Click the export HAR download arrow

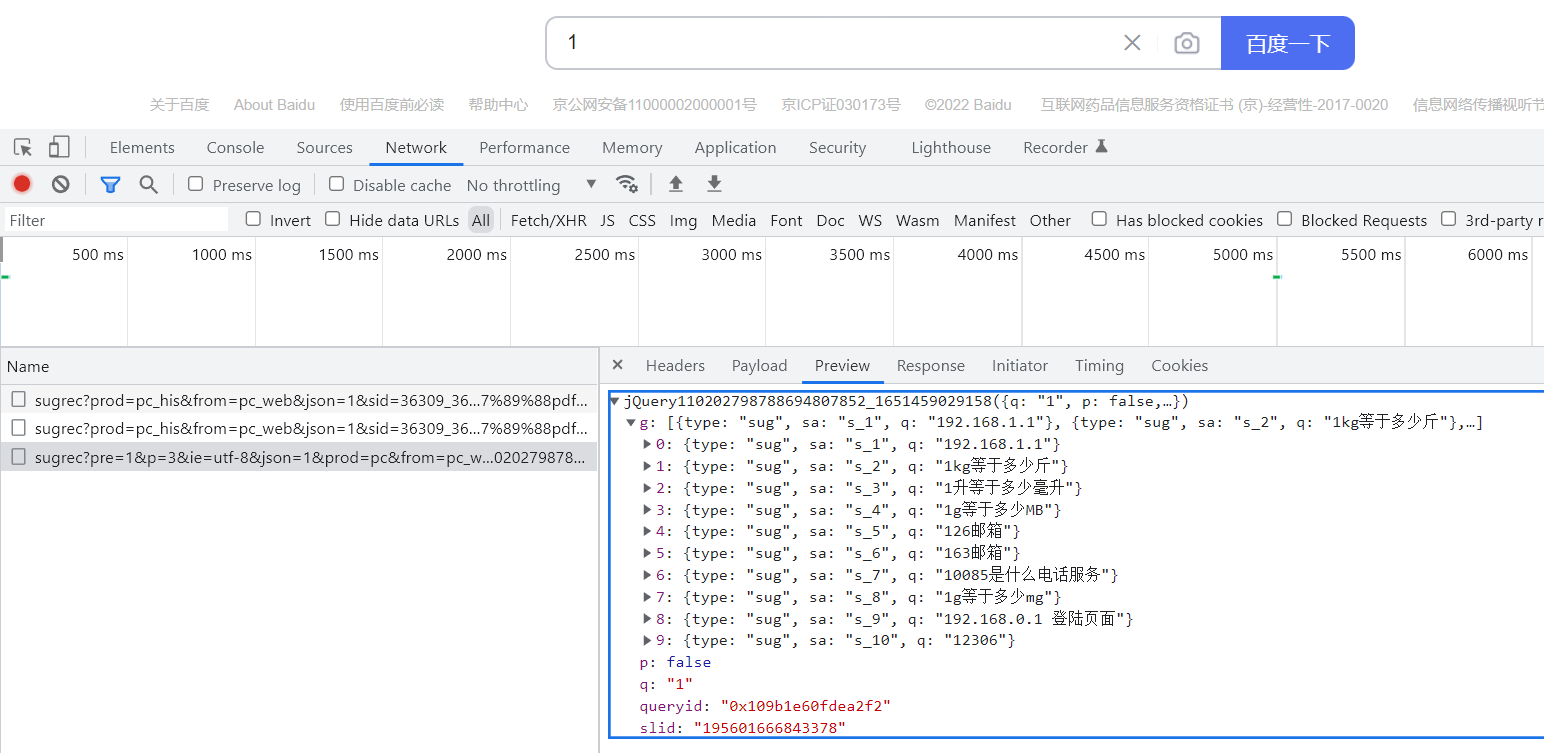[714, 184]
